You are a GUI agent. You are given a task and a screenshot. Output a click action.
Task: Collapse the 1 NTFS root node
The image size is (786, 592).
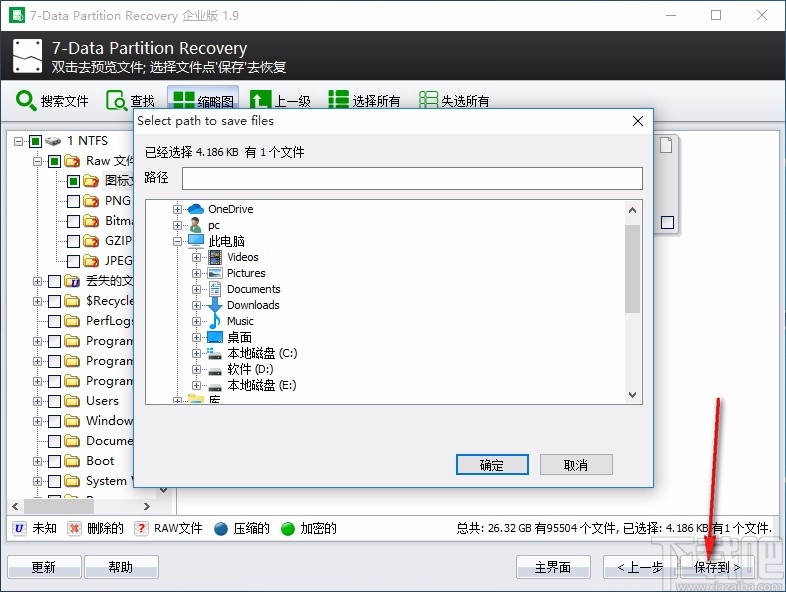click(x=18, y=141)
